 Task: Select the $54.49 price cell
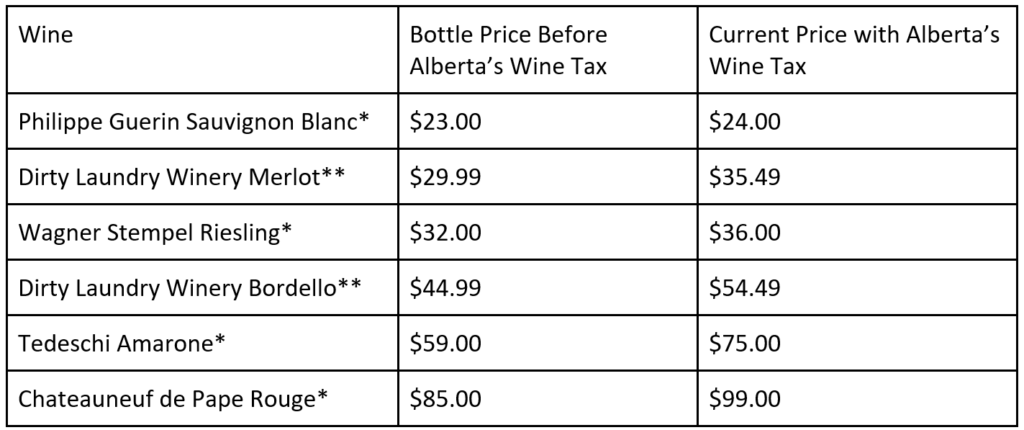(x=744, y=288)
